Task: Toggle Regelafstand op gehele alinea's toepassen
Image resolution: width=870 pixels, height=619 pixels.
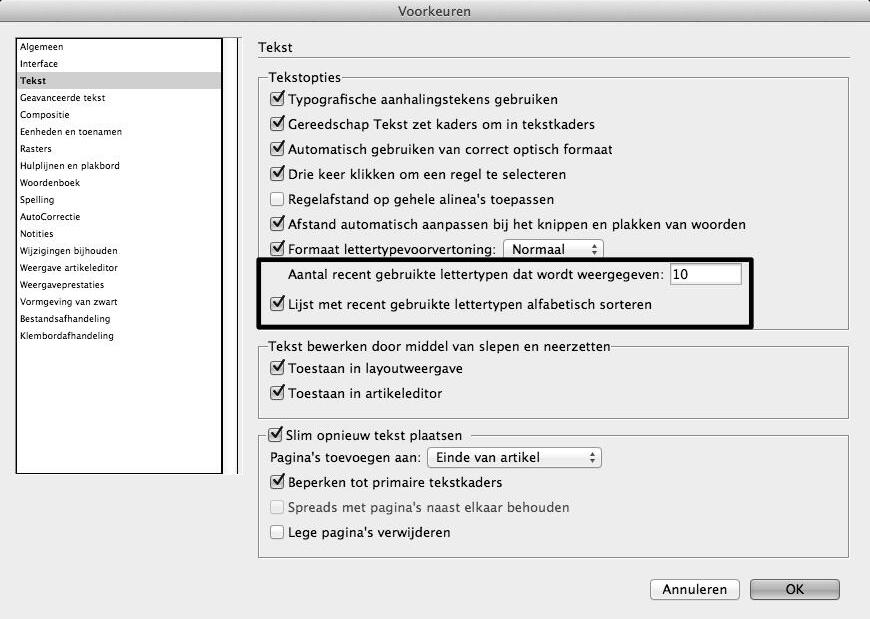Action: click(x=278, y=199)
